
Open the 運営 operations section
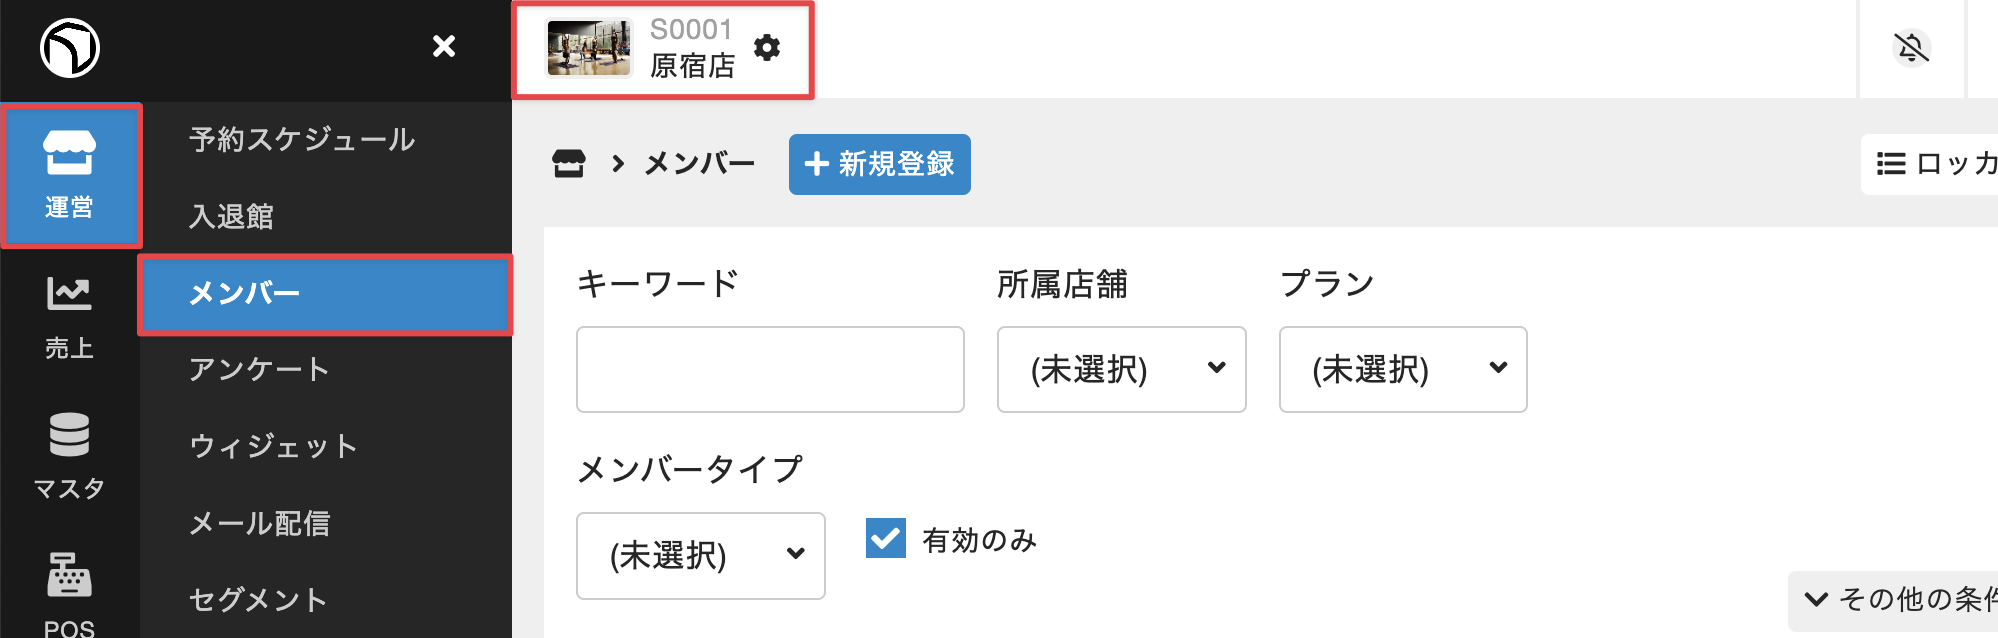point(70,176)
